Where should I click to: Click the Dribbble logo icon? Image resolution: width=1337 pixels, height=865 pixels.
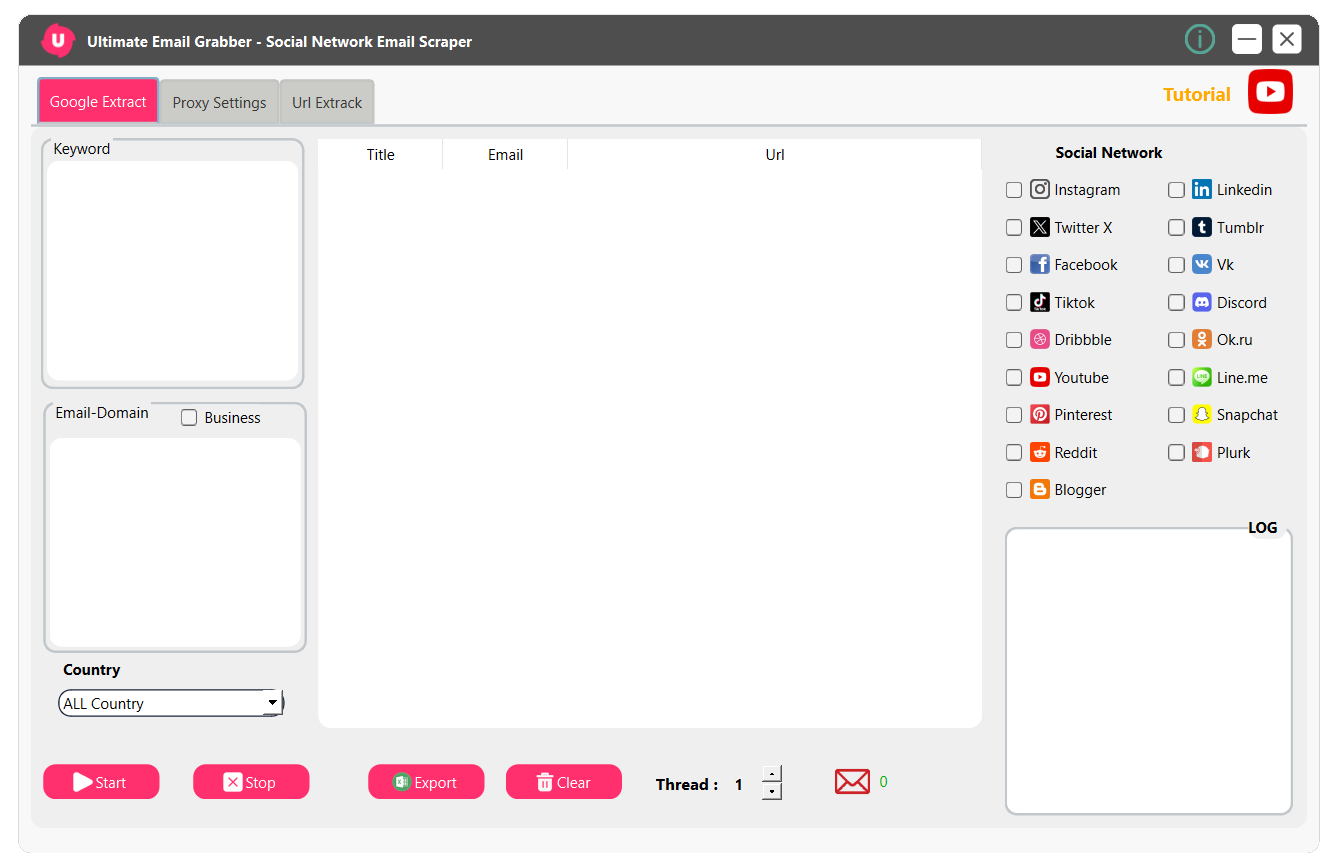click(1040, 339)
